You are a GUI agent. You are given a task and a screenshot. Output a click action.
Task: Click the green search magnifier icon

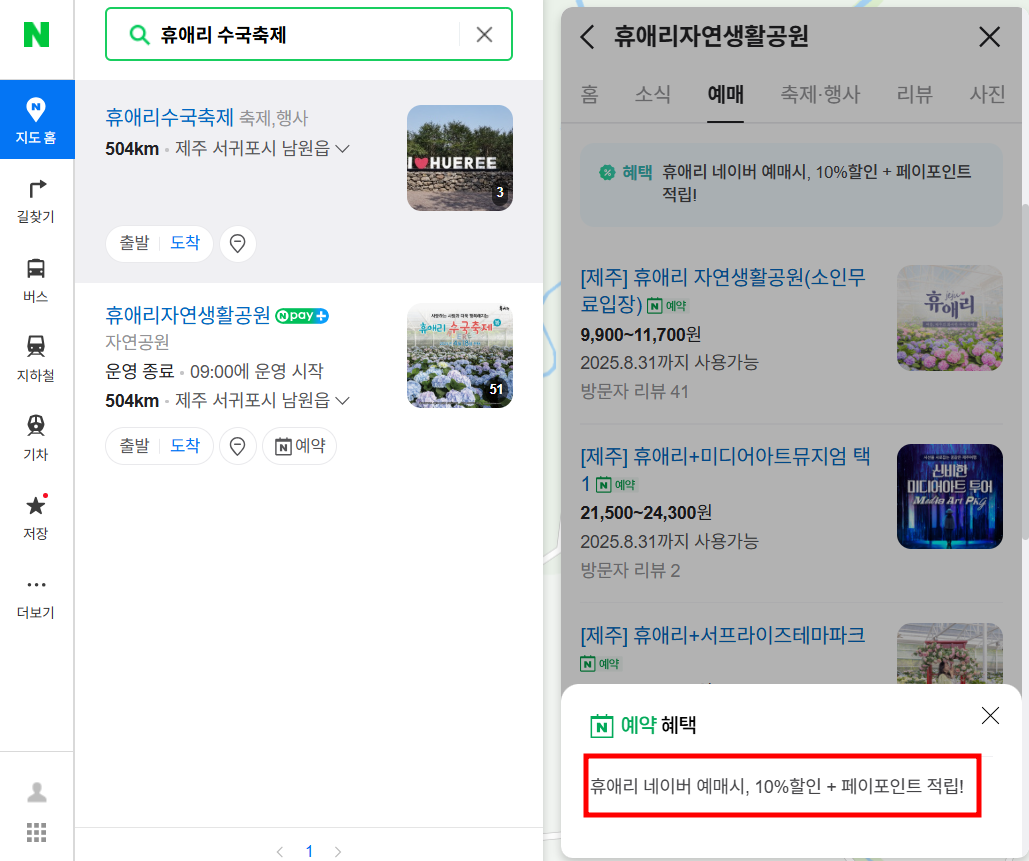pos(139,34)
